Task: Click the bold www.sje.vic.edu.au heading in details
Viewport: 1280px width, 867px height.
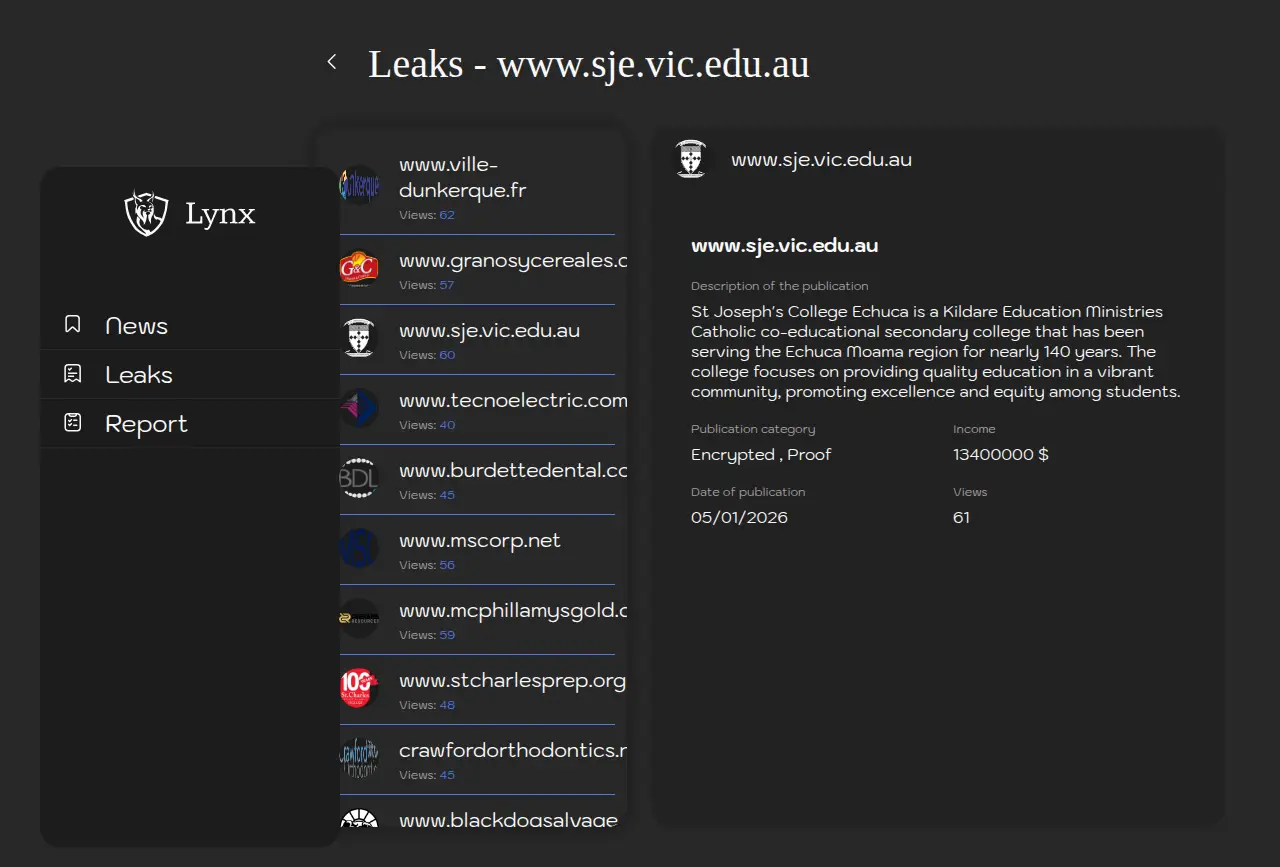Action: (784, 246)
